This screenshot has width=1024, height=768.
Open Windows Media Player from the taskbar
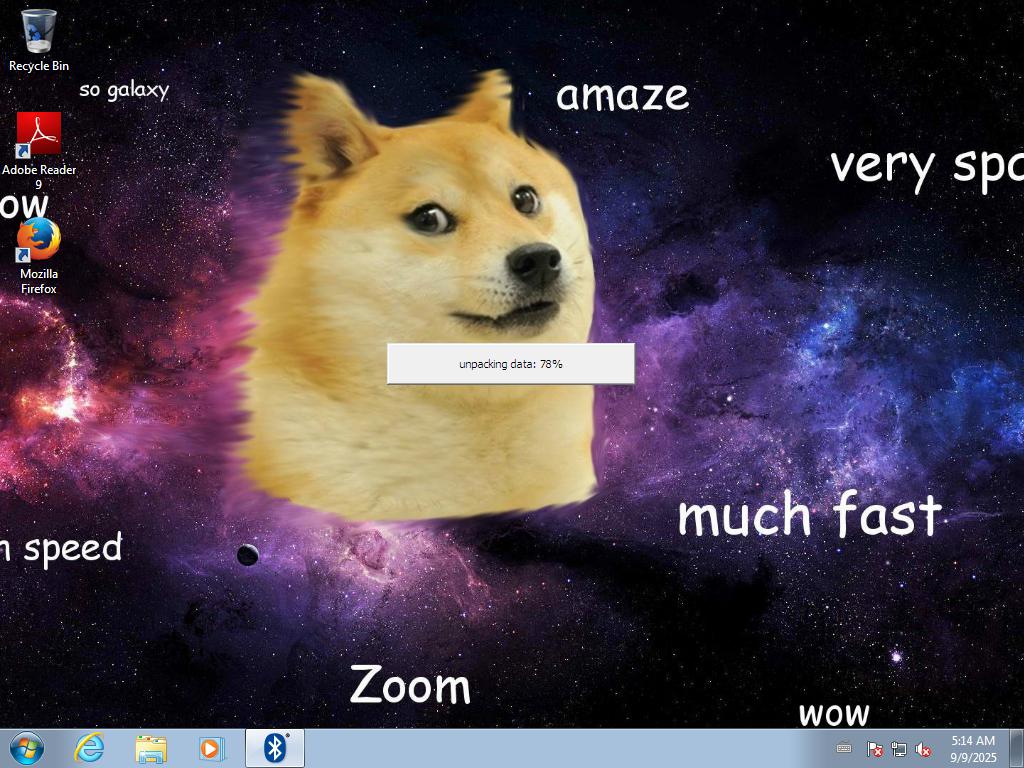[212, 748]
